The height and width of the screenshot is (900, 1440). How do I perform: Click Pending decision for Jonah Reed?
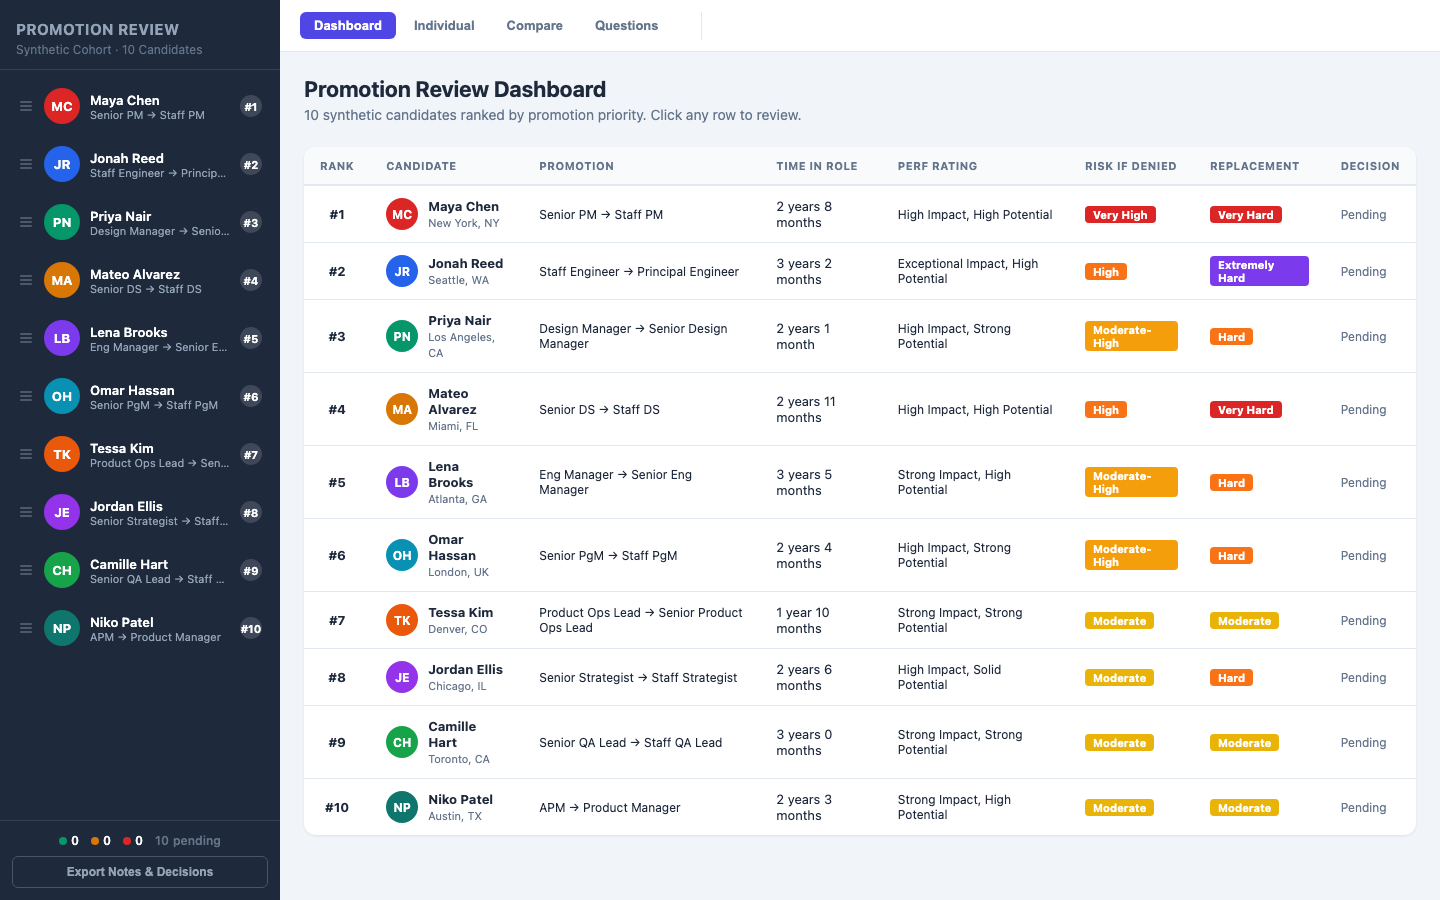coord(1363,272)
